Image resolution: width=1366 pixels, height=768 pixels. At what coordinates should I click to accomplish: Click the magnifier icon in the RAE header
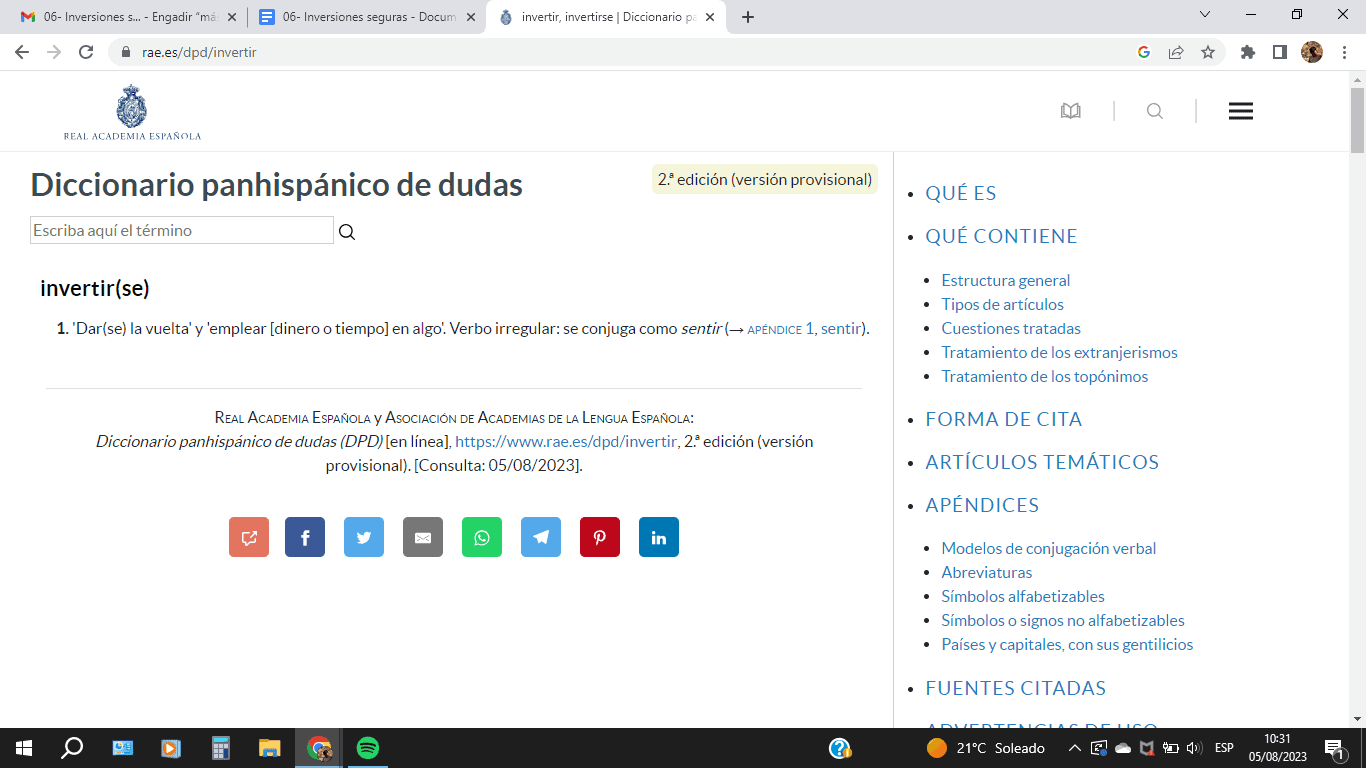click(x=1155, y=111)
